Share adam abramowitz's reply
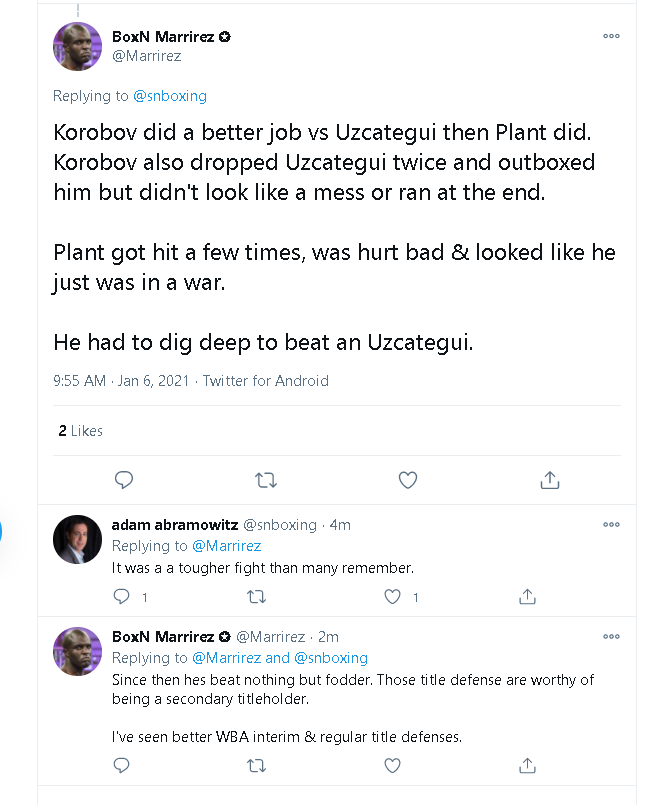 (527, 596)
